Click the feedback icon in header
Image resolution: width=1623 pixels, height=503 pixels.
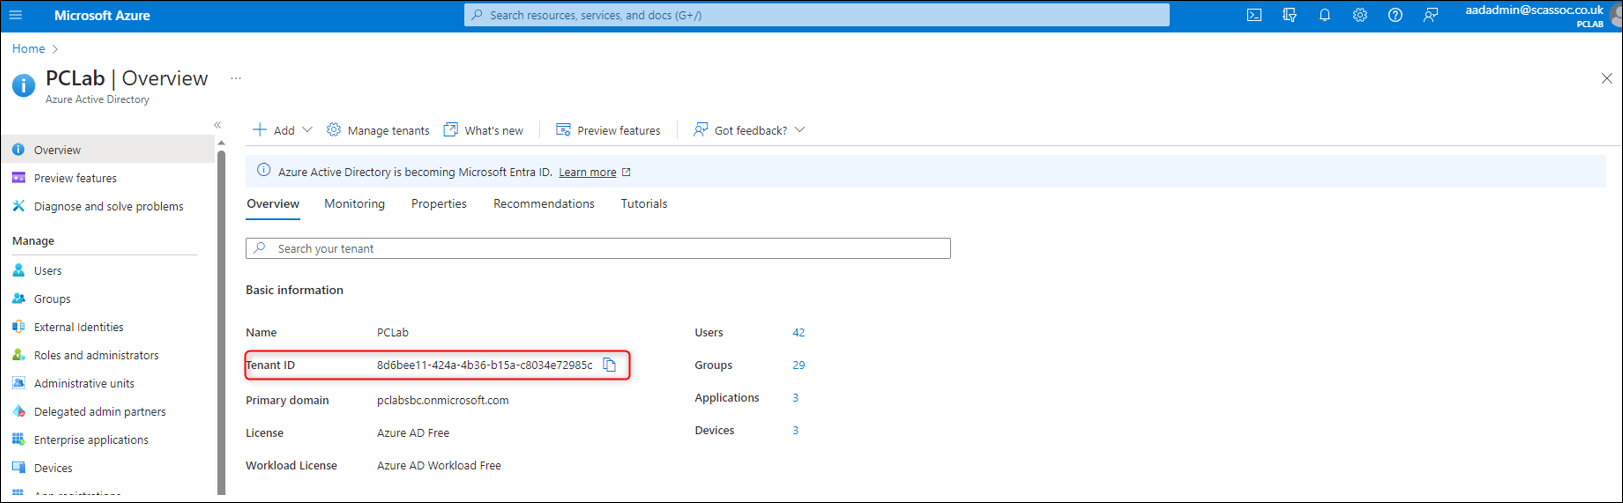pos(1430,15)
